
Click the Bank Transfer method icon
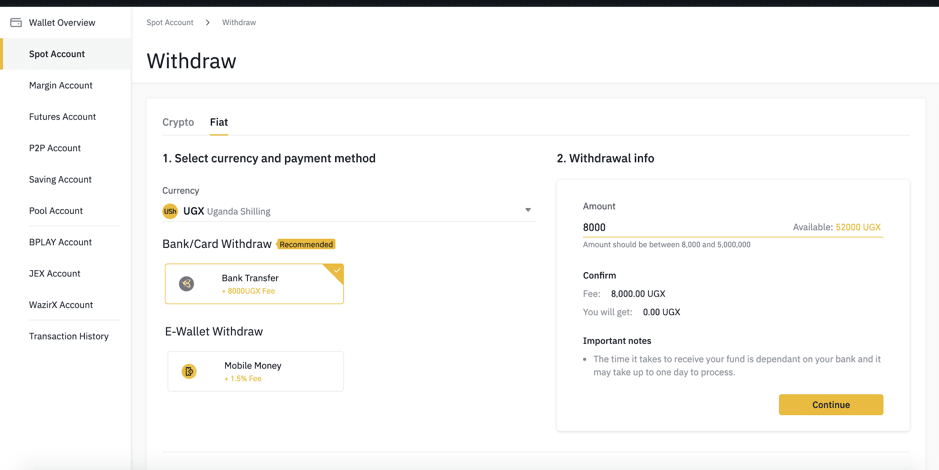pos(187,284)
